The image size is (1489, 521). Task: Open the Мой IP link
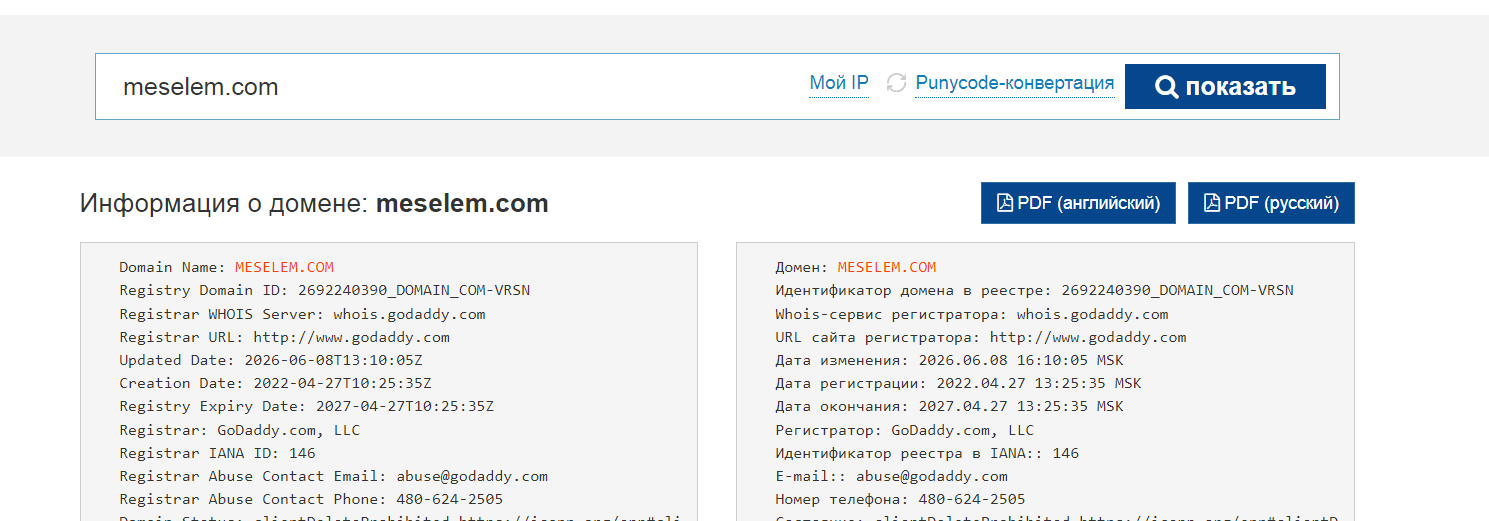[839, 83]
